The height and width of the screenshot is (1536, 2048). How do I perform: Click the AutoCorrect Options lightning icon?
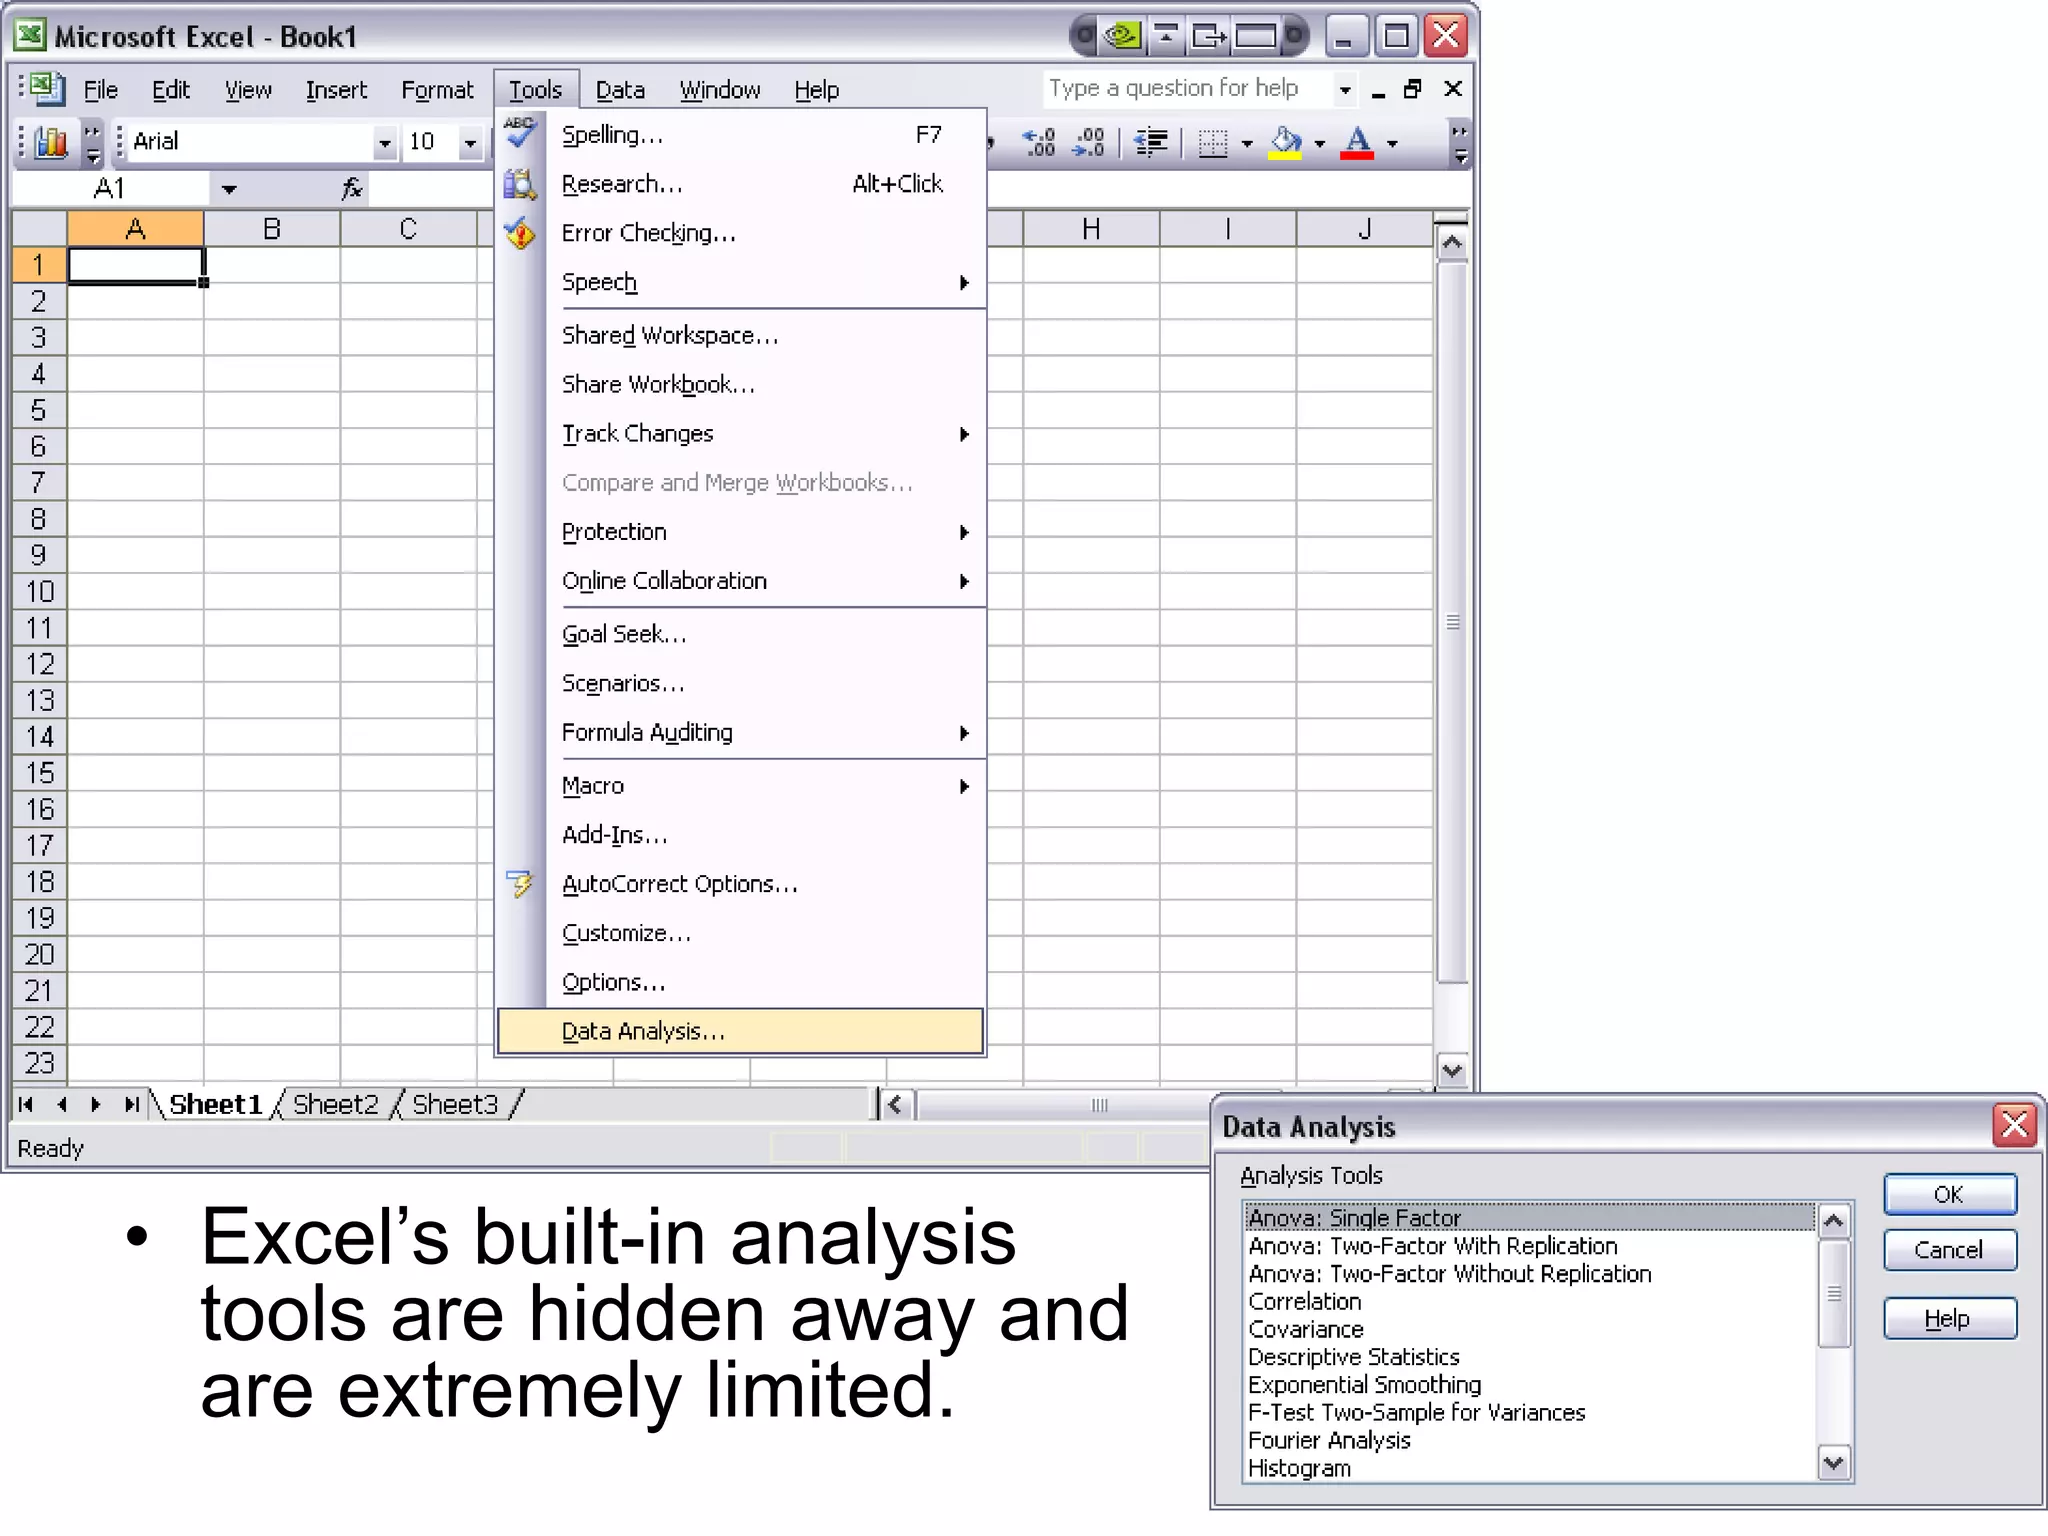[x=520, y=883]
